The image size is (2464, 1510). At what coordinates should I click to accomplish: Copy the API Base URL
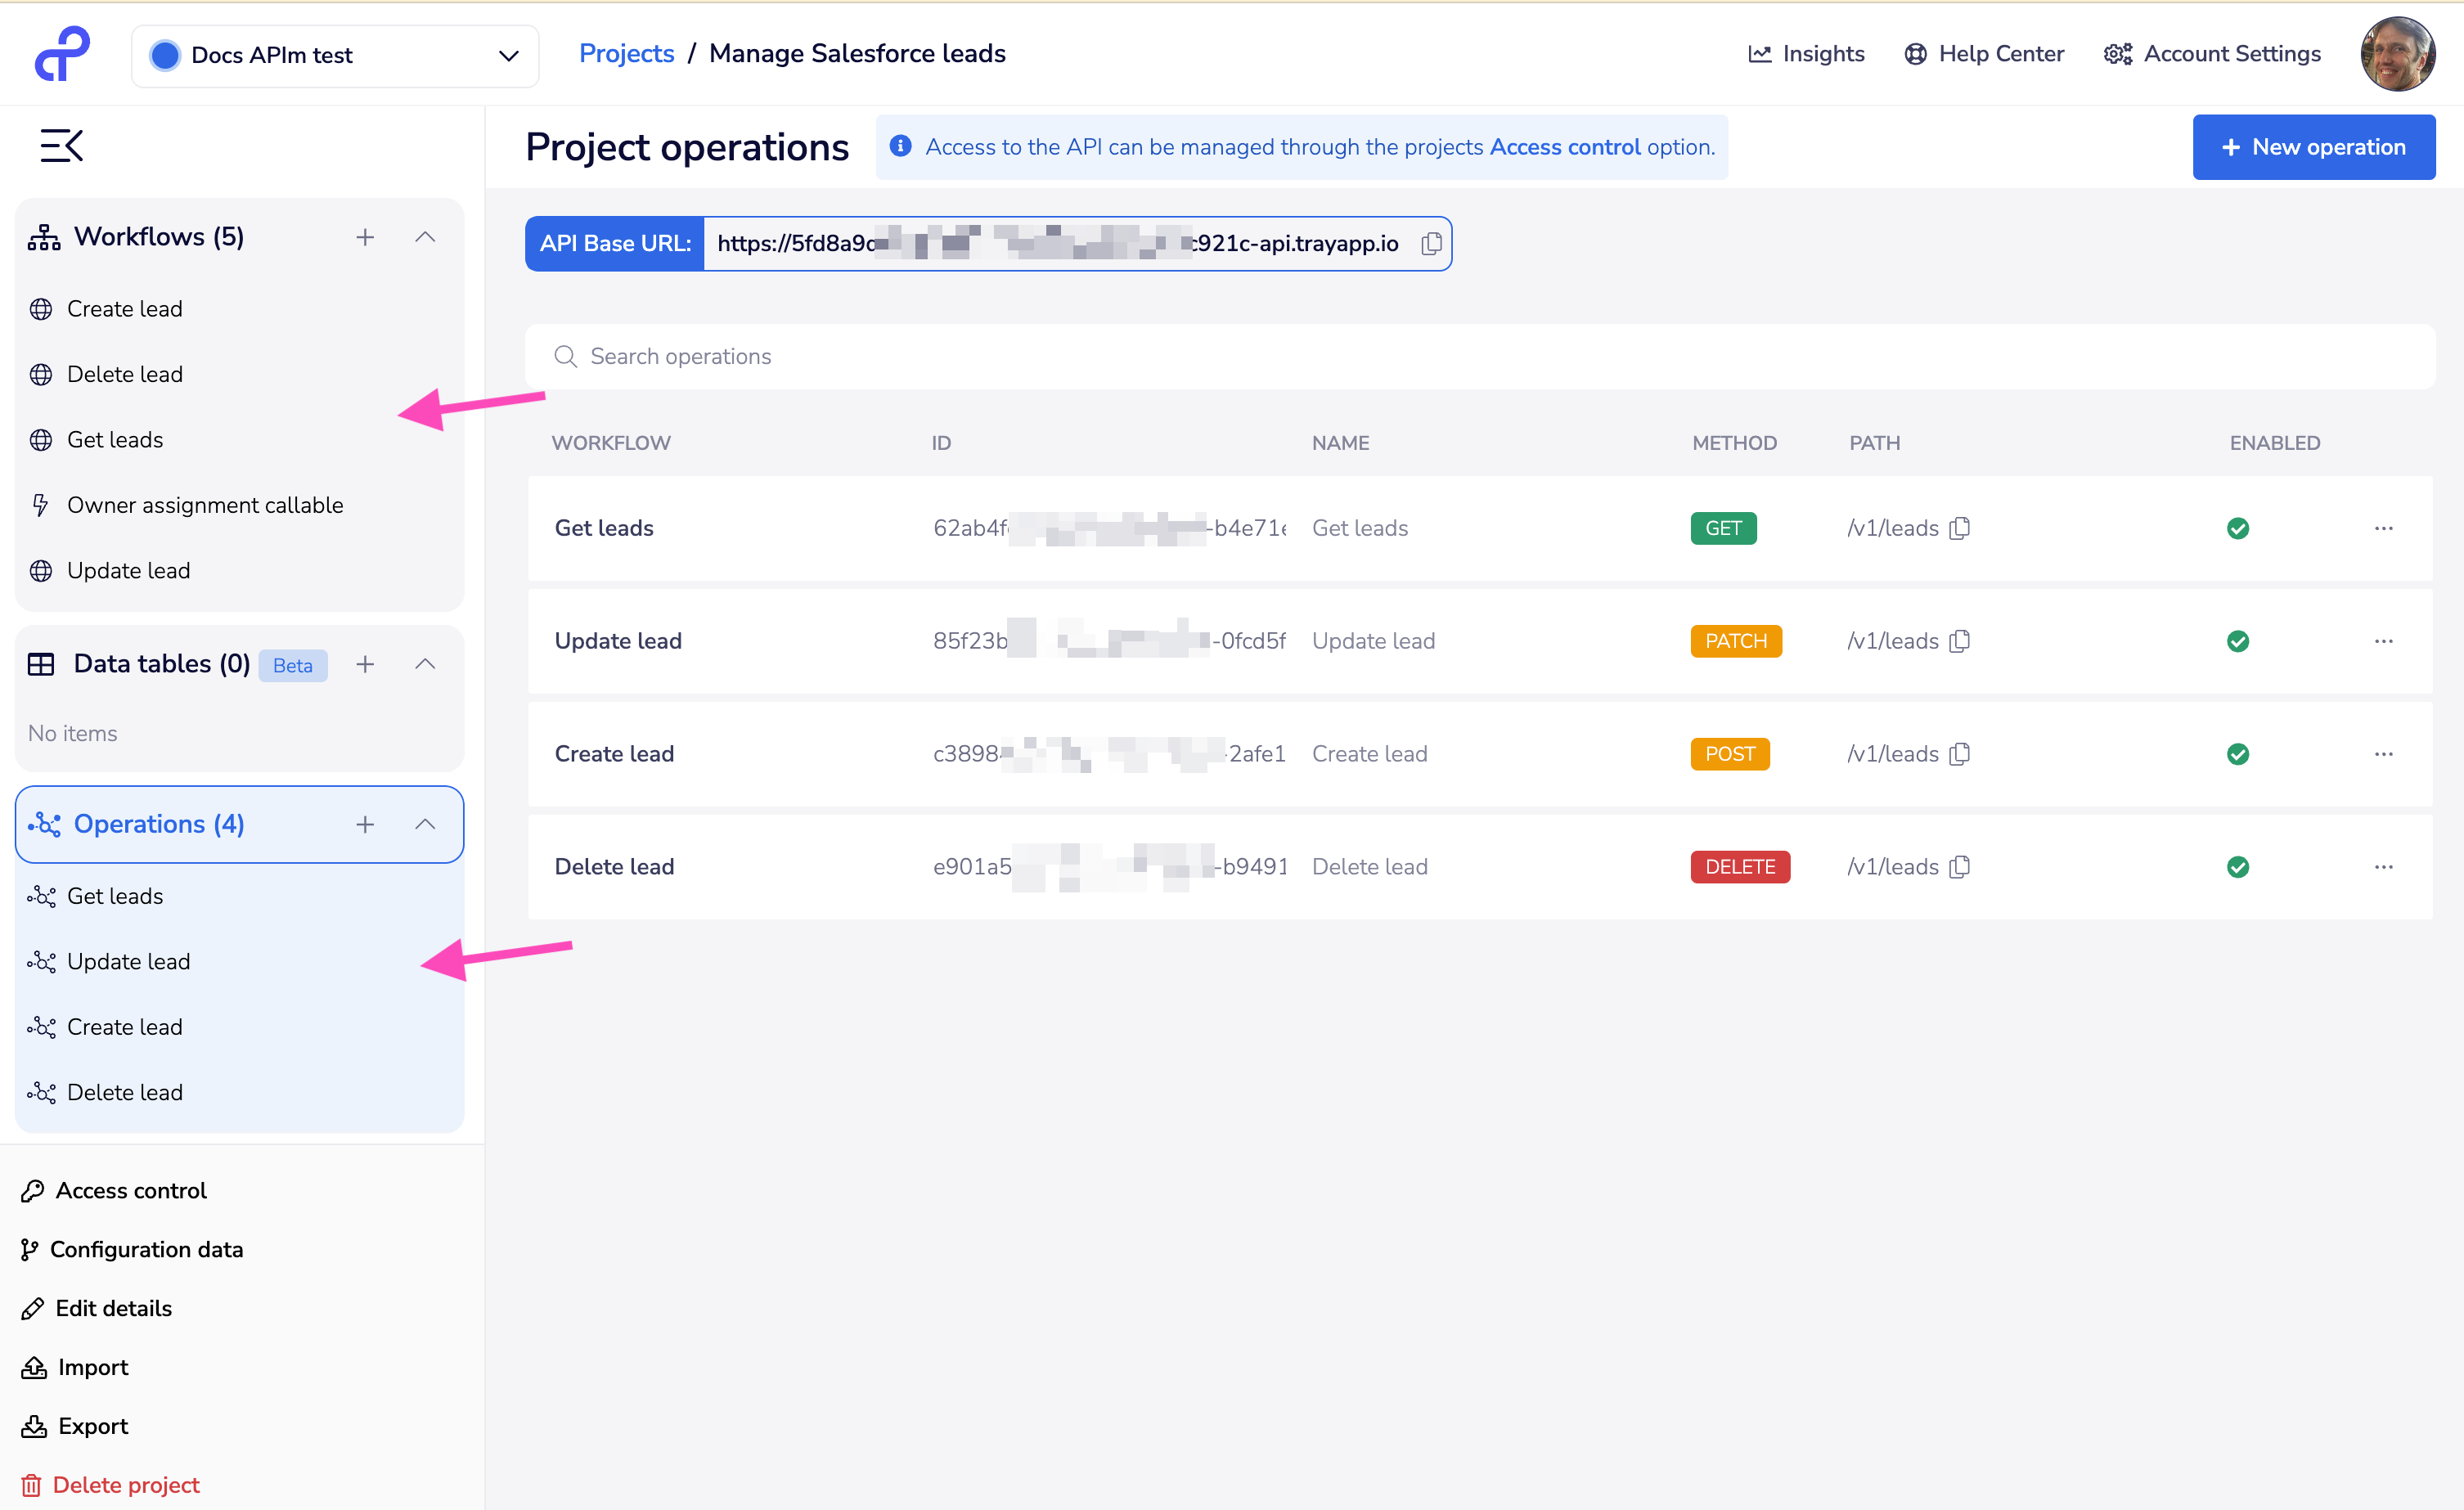click(x=1431, y=243)
